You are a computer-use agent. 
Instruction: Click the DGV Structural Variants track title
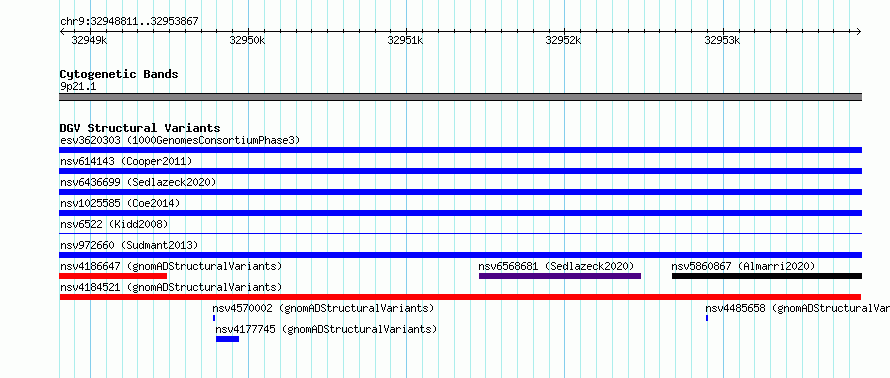(140, 128)
